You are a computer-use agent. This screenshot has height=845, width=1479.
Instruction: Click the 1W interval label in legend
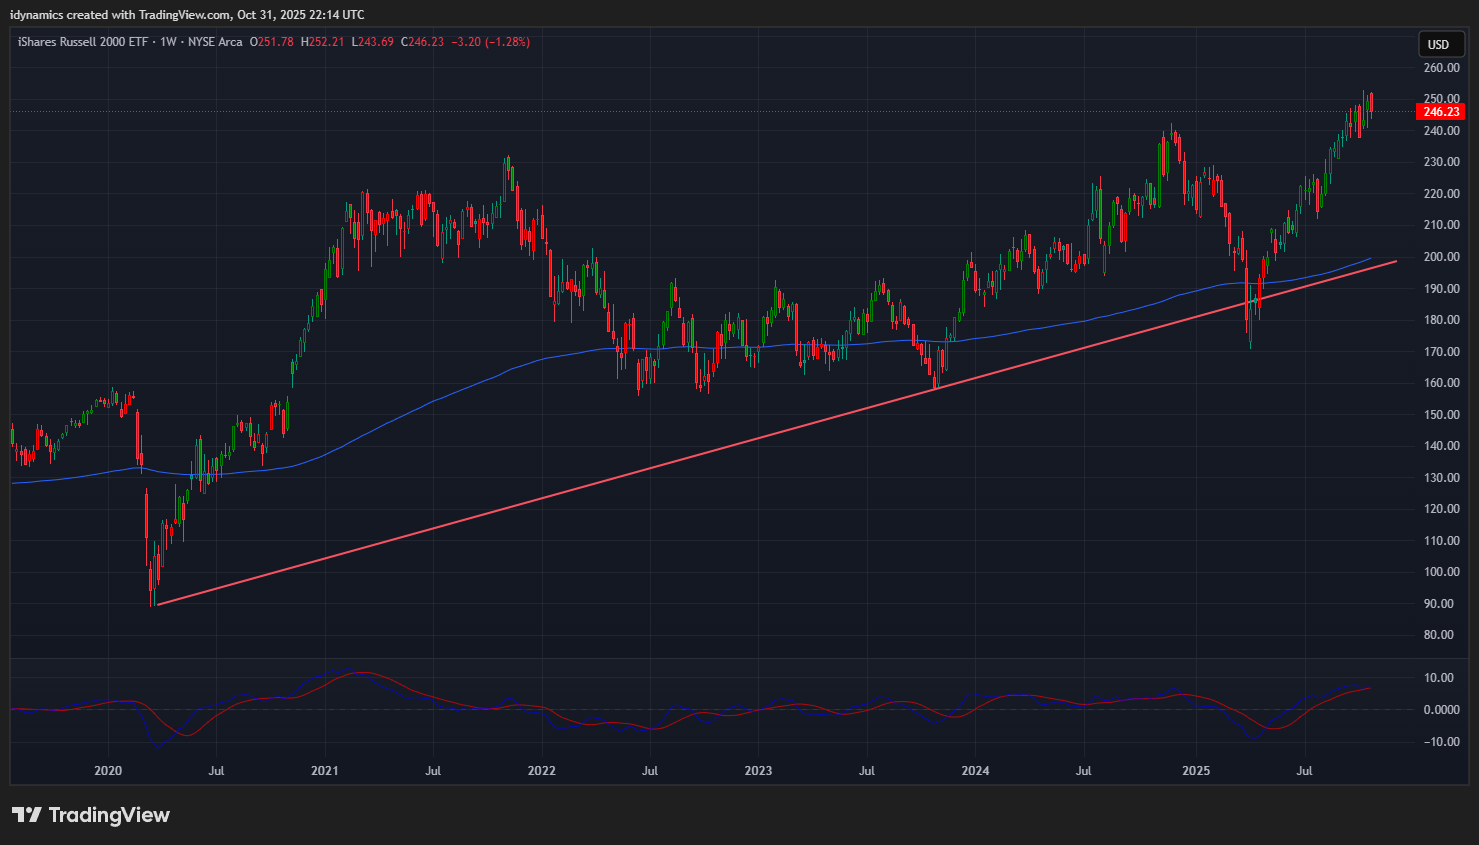point(168,42)
